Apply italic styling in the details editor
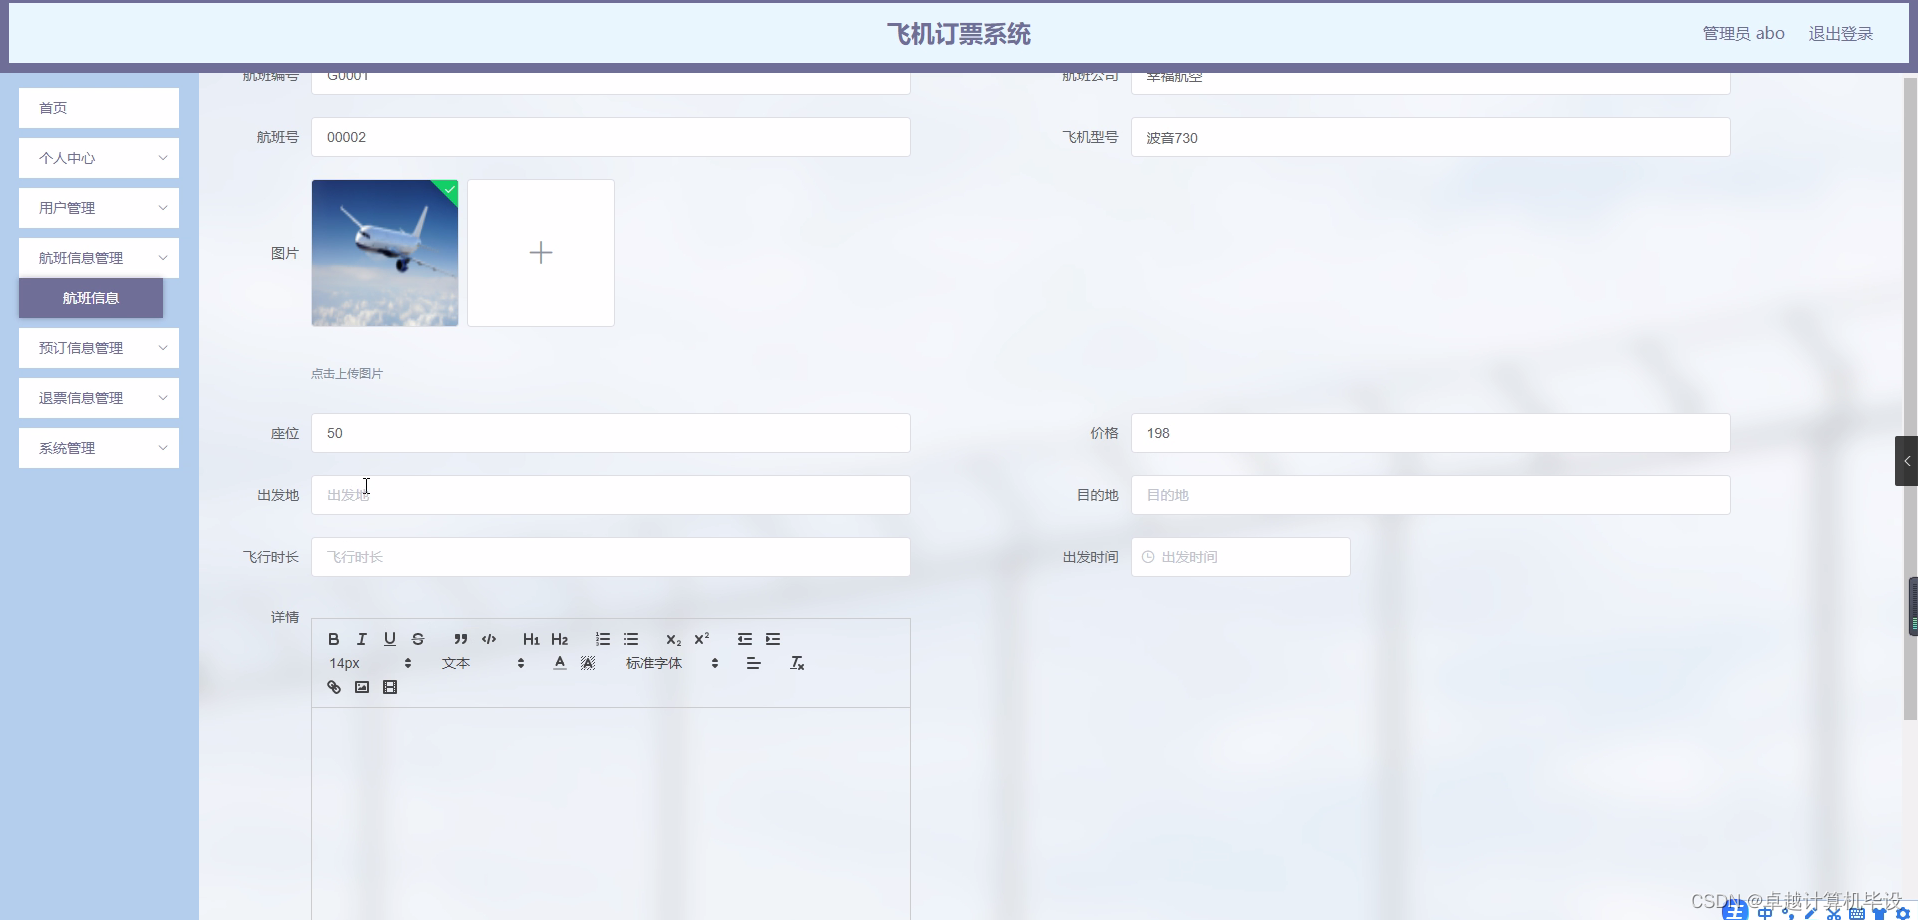The height and width of the screenshot is (920, 1918). pyautogui.click(x=361, y=639)
